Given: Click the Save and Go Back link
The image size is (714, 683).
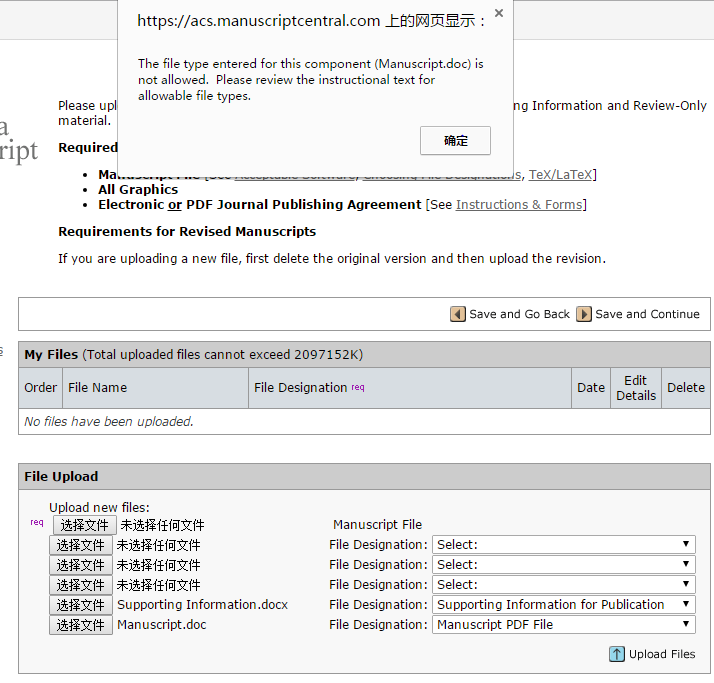Looking at the screenshot, I should [519, 314].
